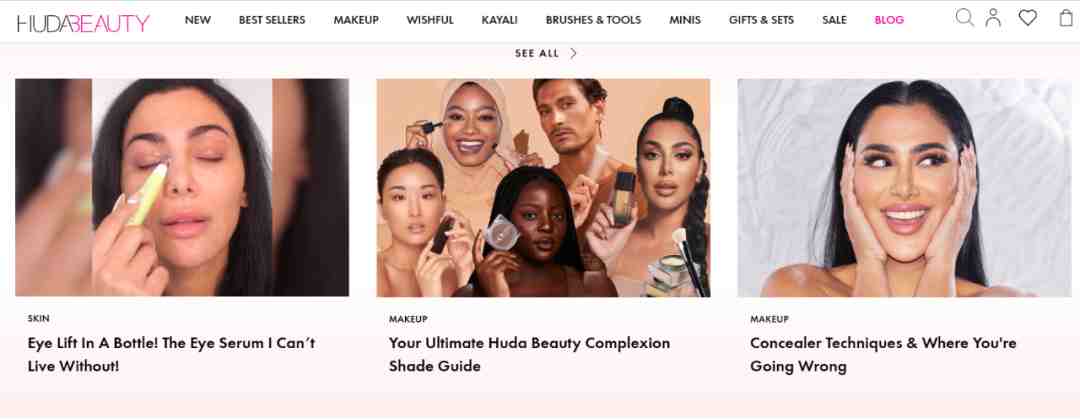This screenshot has width=1080, height=419.
Task: Click the arrow next to See All
Action: (x=573, y=53)
